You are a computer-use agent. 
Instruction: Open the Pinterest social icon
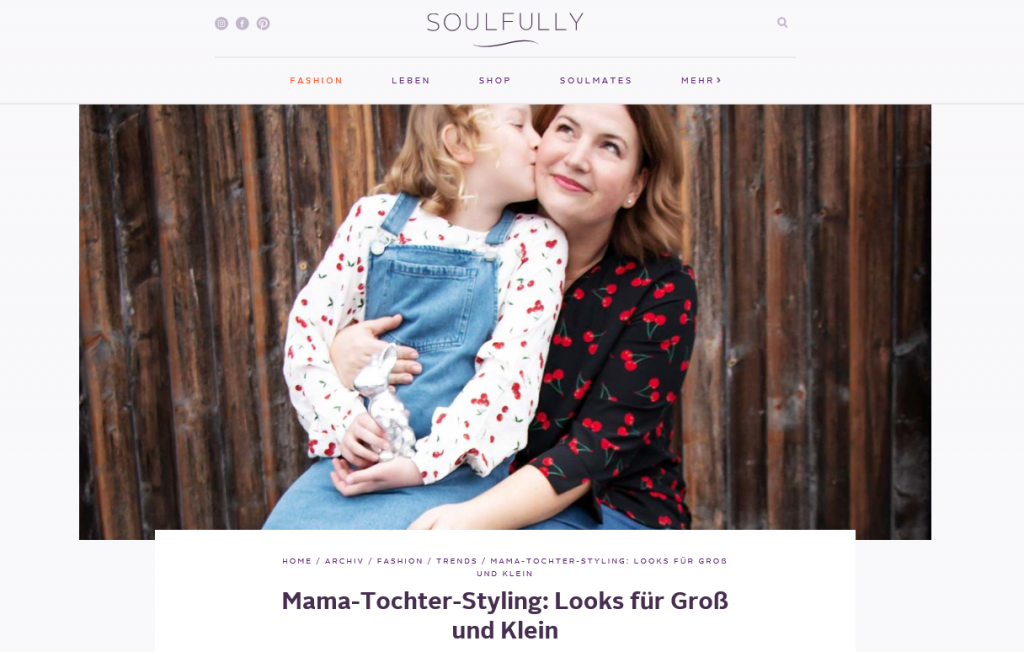pyautogui.click(x=263, y=24)
